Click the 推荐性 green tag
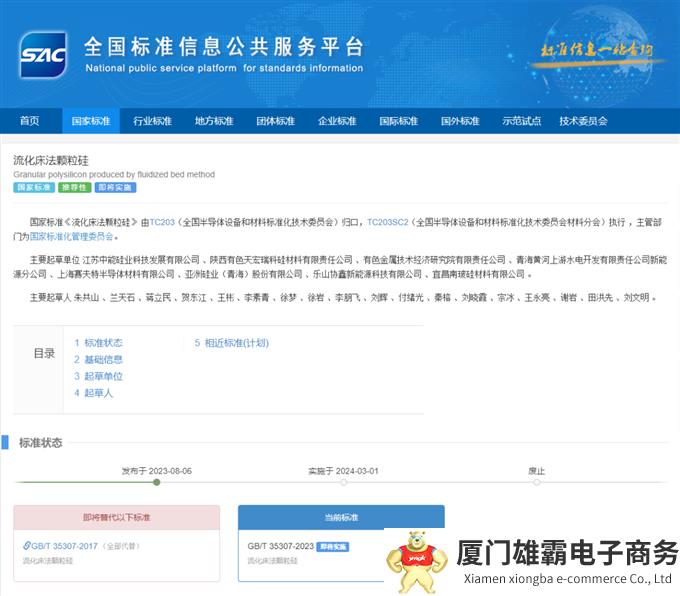This screenshot has height=596, width=680. [75, 187]
